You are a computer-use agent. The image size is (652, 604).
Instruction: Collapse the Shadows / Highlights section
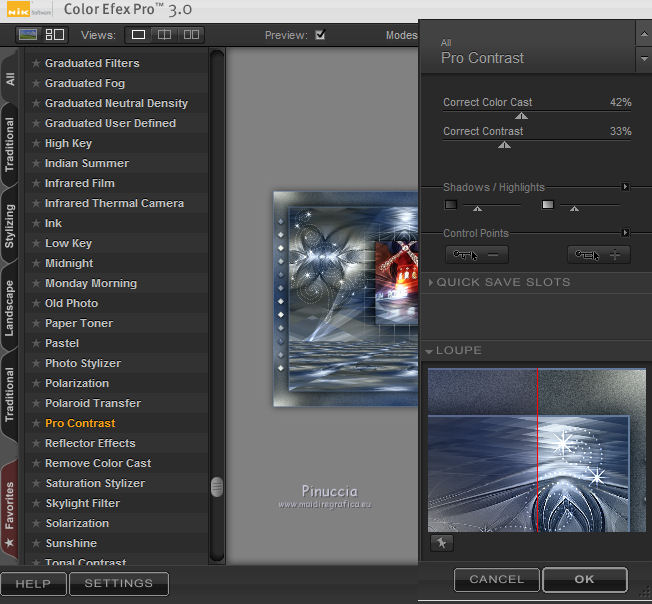coord(625,187)
